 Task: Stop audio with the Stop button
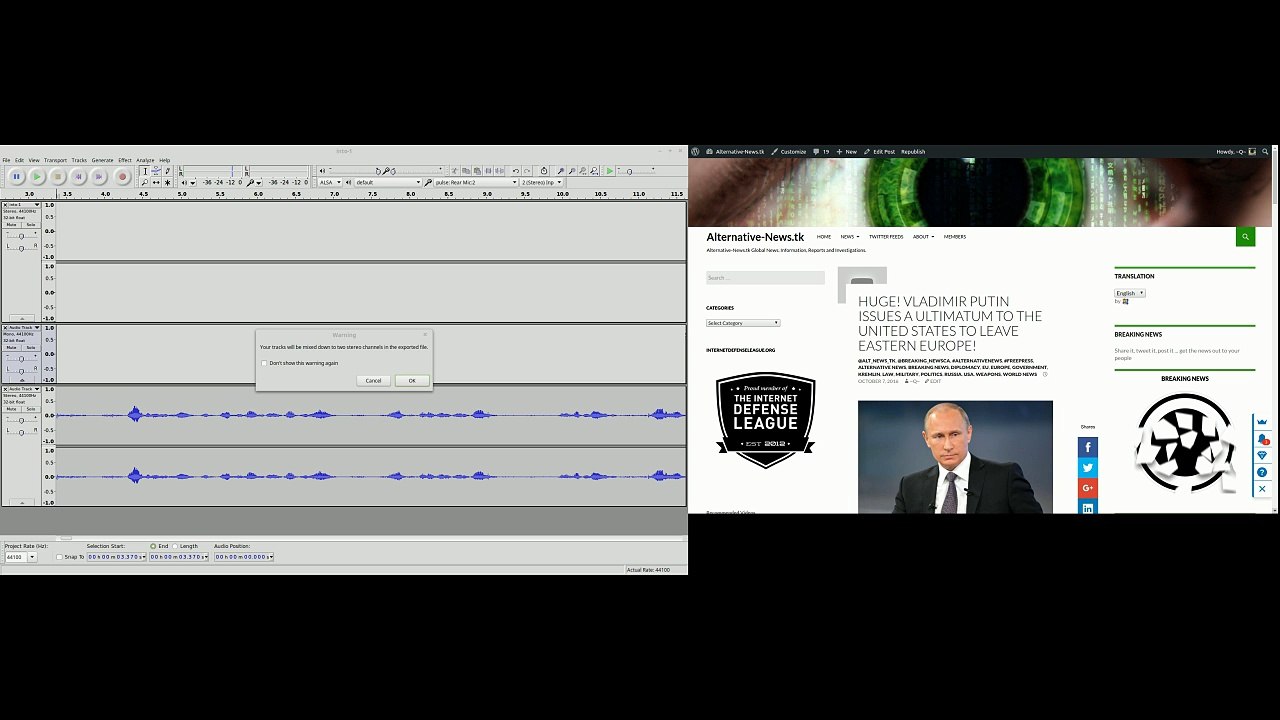57,177
